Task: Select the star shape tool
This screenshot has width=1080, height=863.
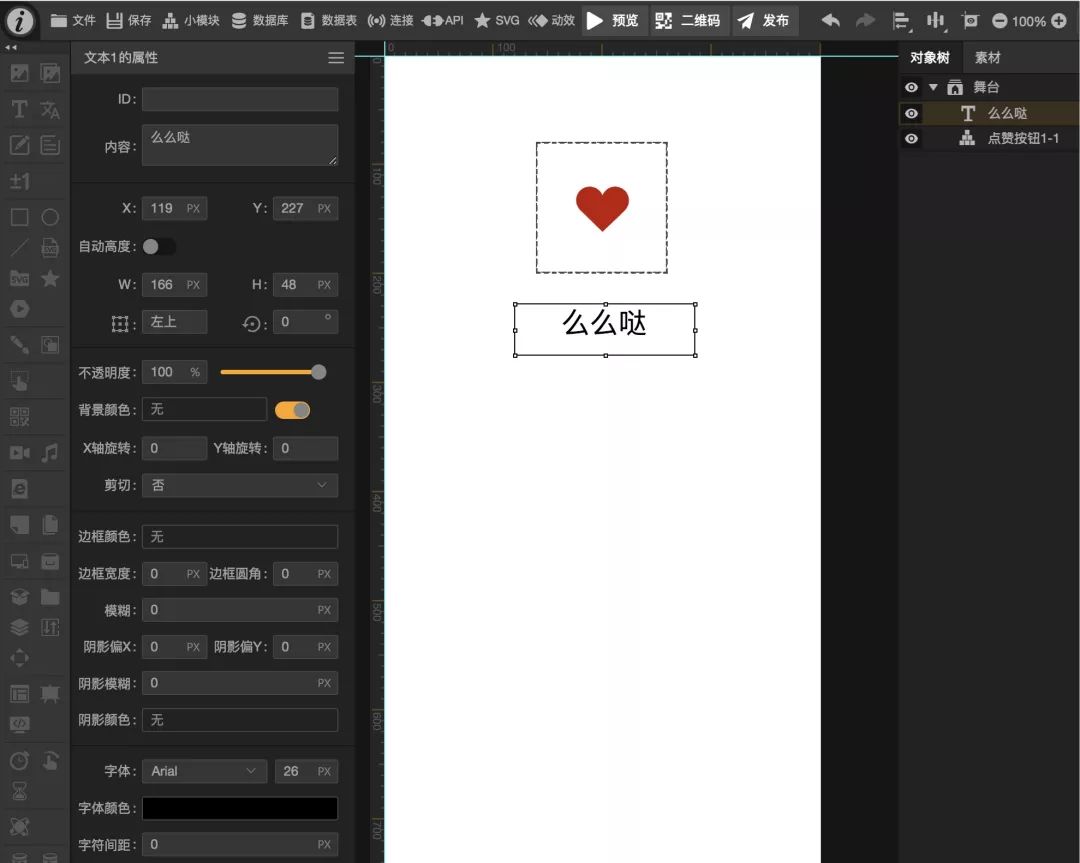Action: [x=50, y=279]
